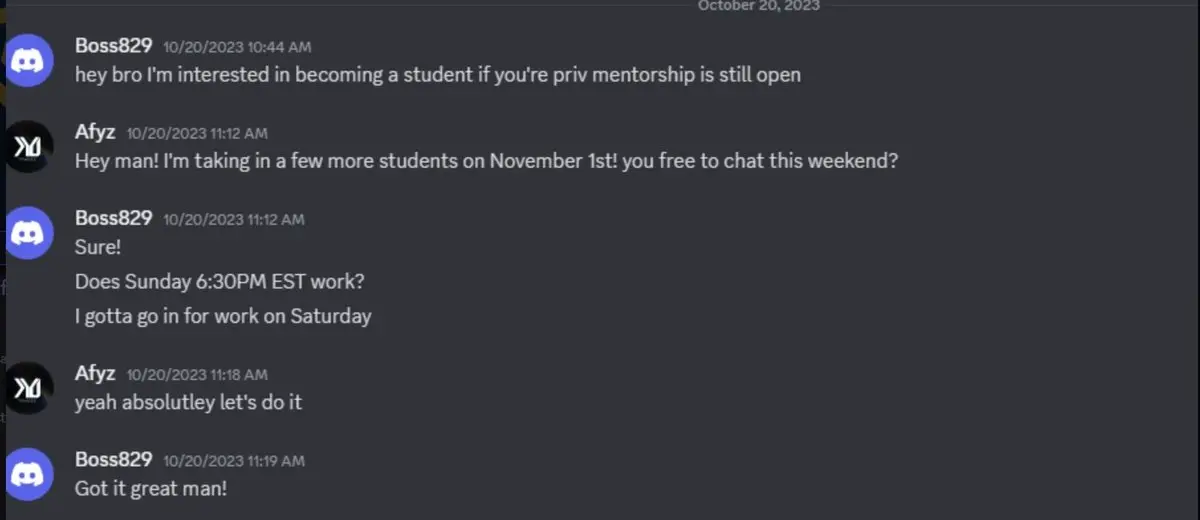Image resolution: width=1200 pixels, height=520 pixels.
Task: Click the 10/20/2023 11:19 AM timestamp
Action: [234, 461]
